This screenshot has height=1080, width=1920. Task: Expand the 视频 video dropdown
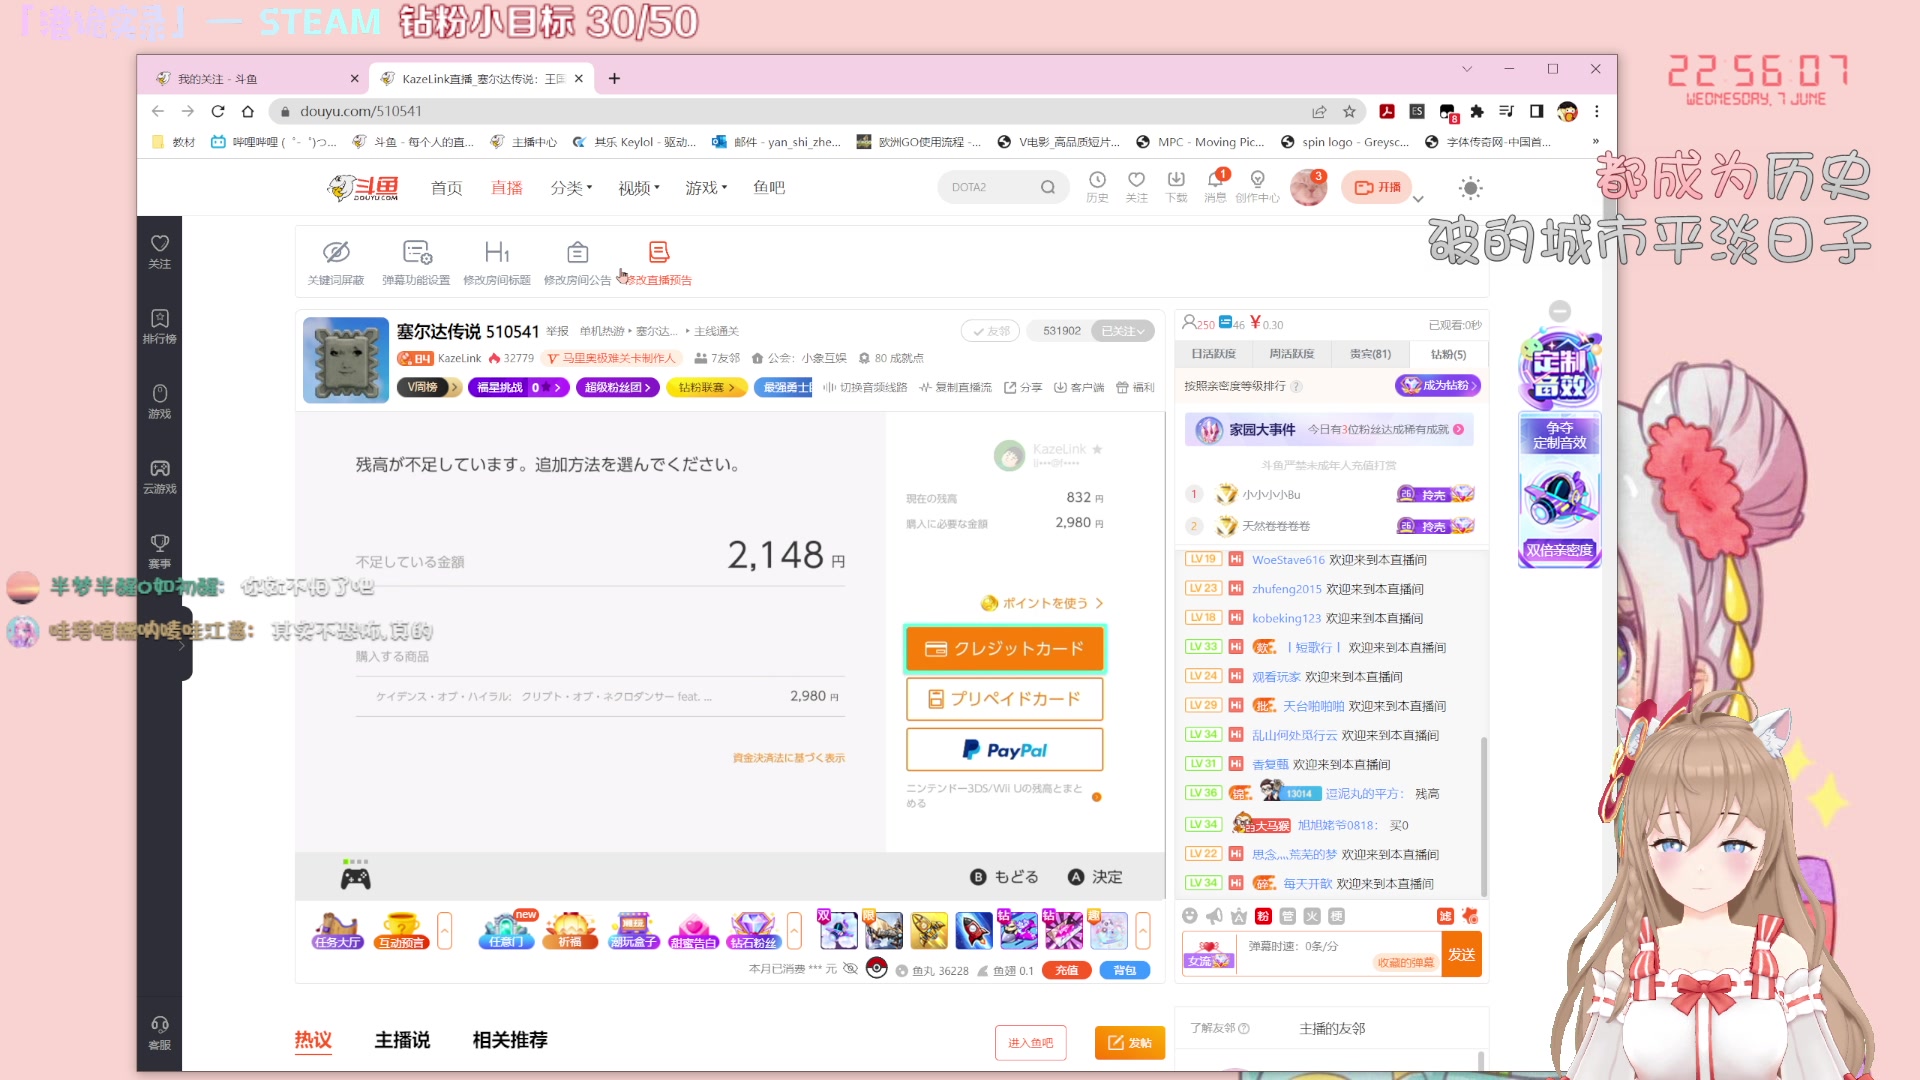point(639,187)
